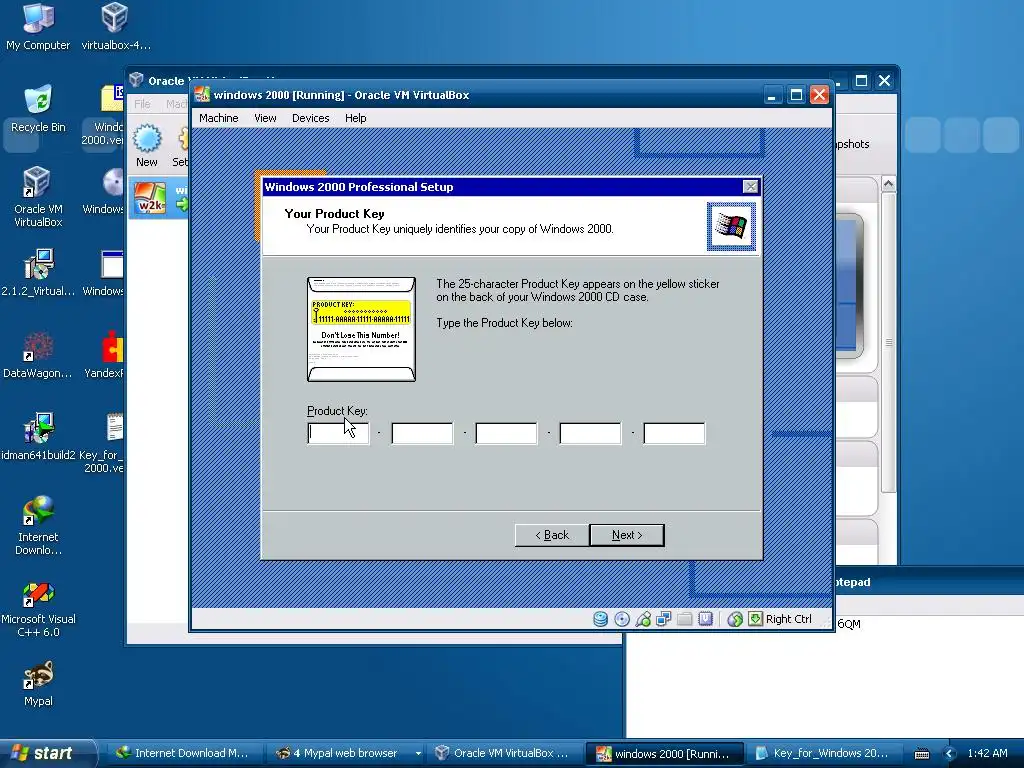Screen dimensions: 1024x768
Task: Switch to Oracle VM VirtualBox taskbar button
Action: click(x=503, y=754)
